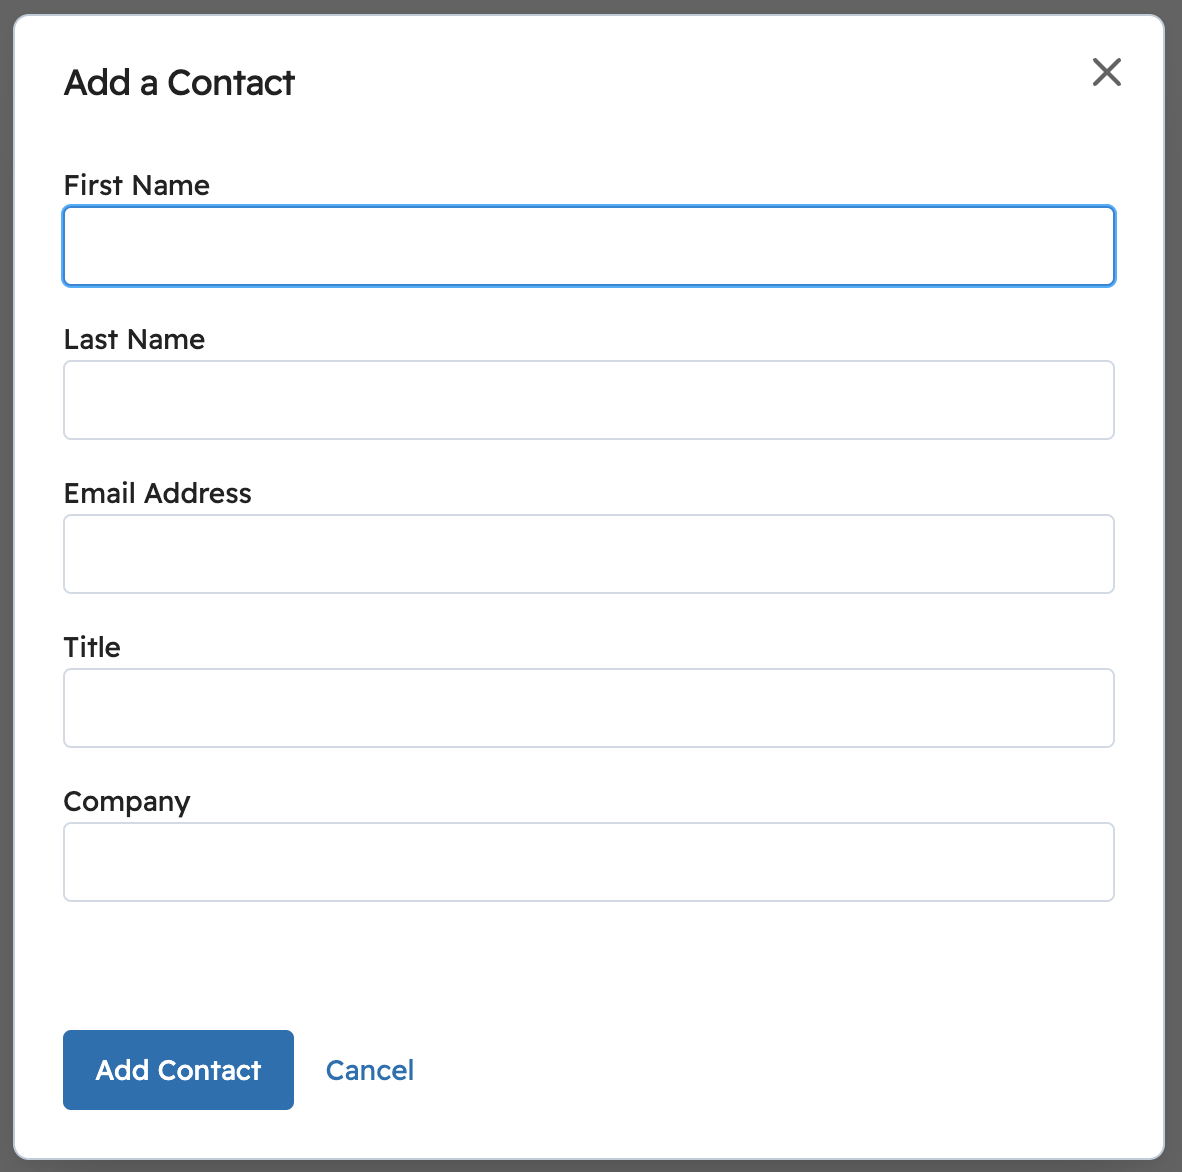Click the Company label text
1182x1172 pixels.
point(126,802)
